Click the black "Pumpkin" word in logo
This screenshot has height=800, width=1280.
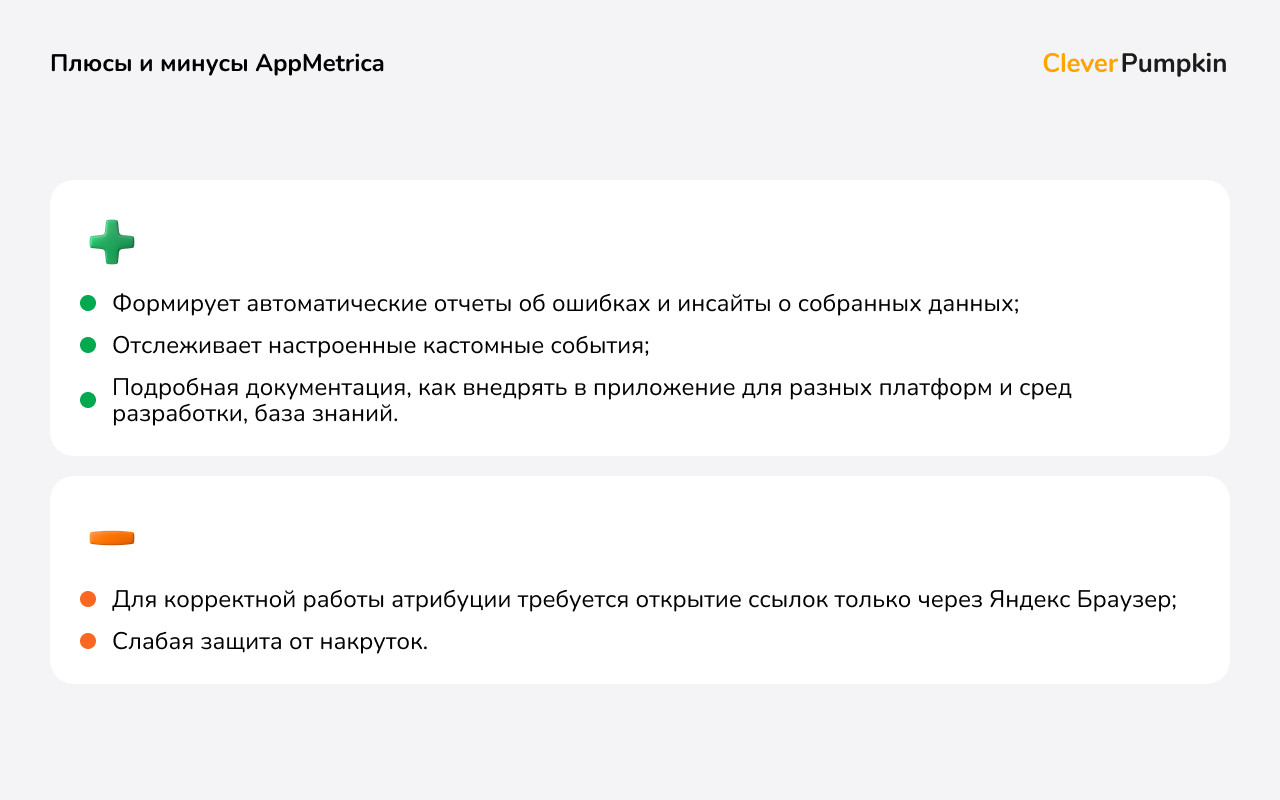click(x=1173, y=64)
